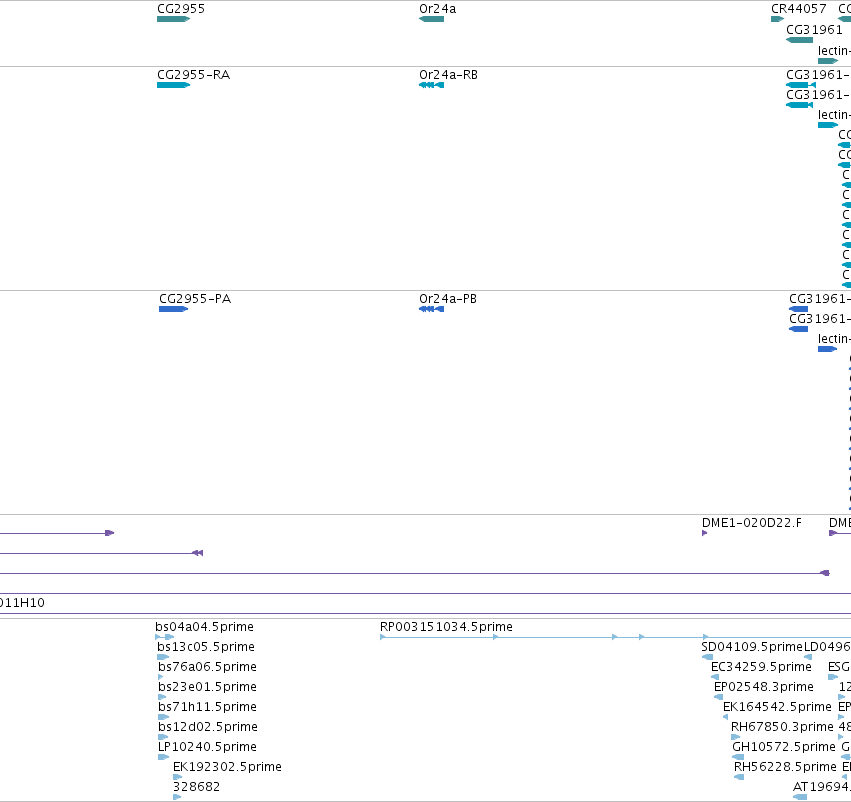The image size is (851, 802).
Task: Click the RH56228.5prime label
Action: click(x=785, y=767)
